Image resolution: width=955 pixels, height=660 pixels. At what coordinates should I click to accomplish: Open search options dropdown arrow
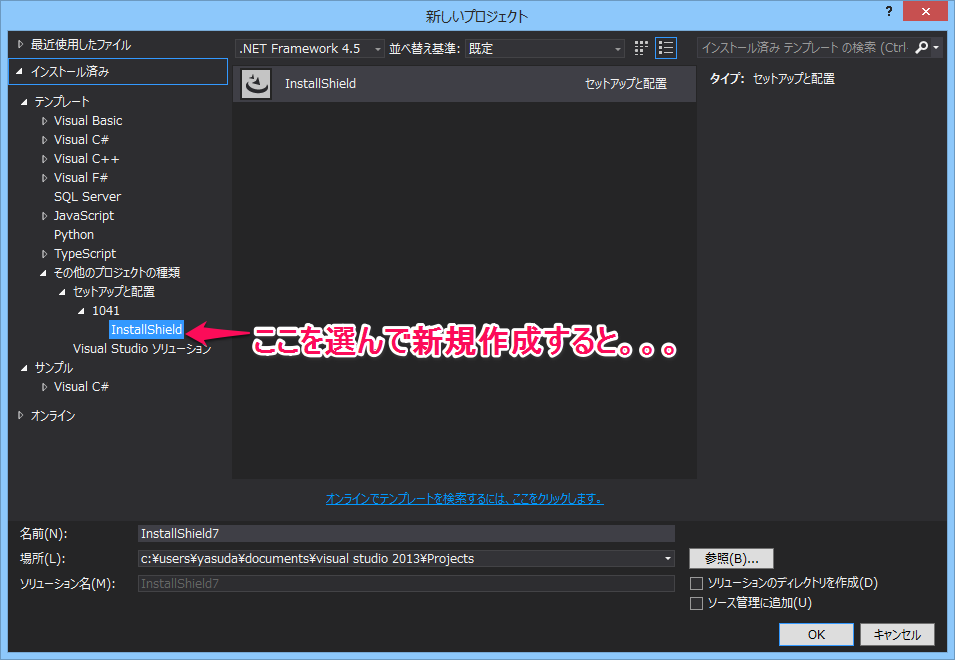[936, 47]
